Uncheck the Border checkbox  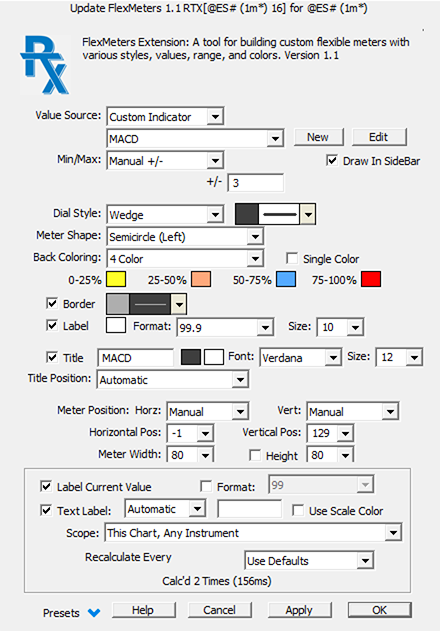(52, 303)
